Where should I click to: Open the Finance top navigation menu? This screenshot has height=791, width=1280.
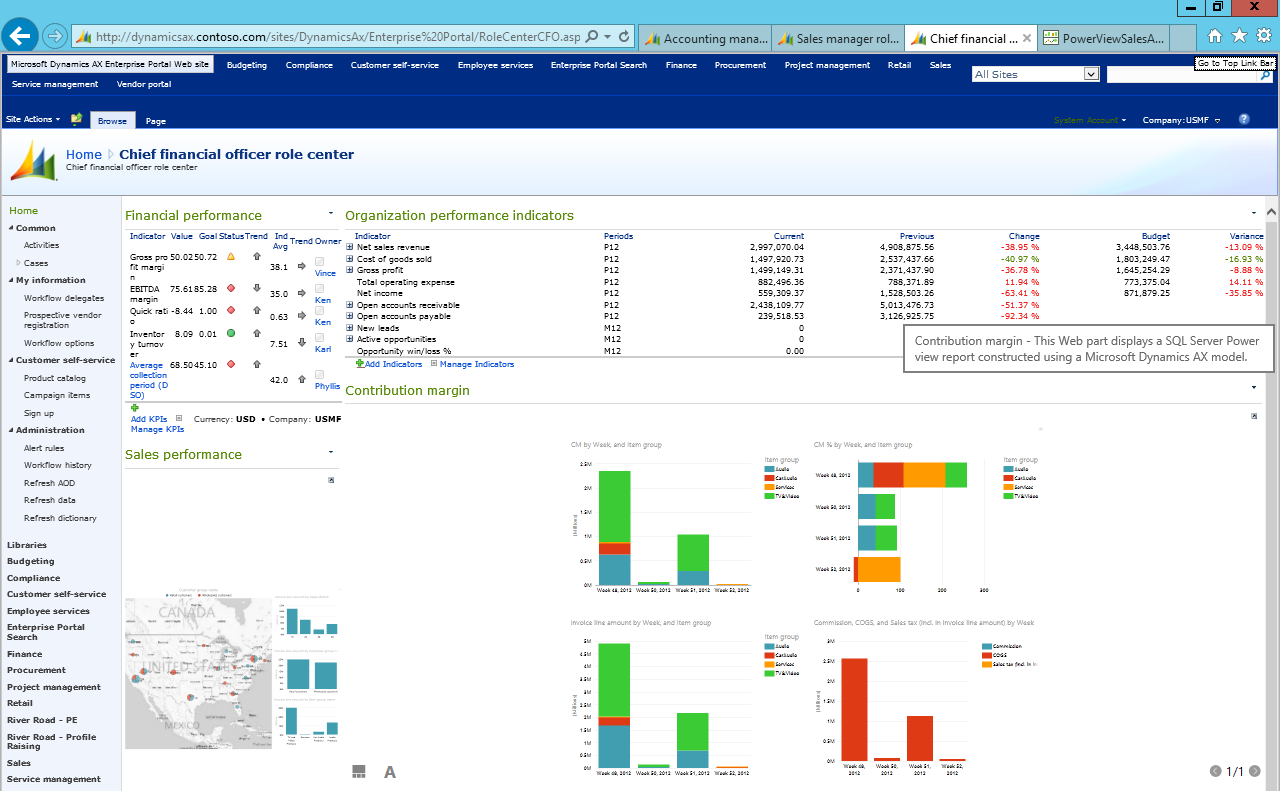(x=681, y=65)
